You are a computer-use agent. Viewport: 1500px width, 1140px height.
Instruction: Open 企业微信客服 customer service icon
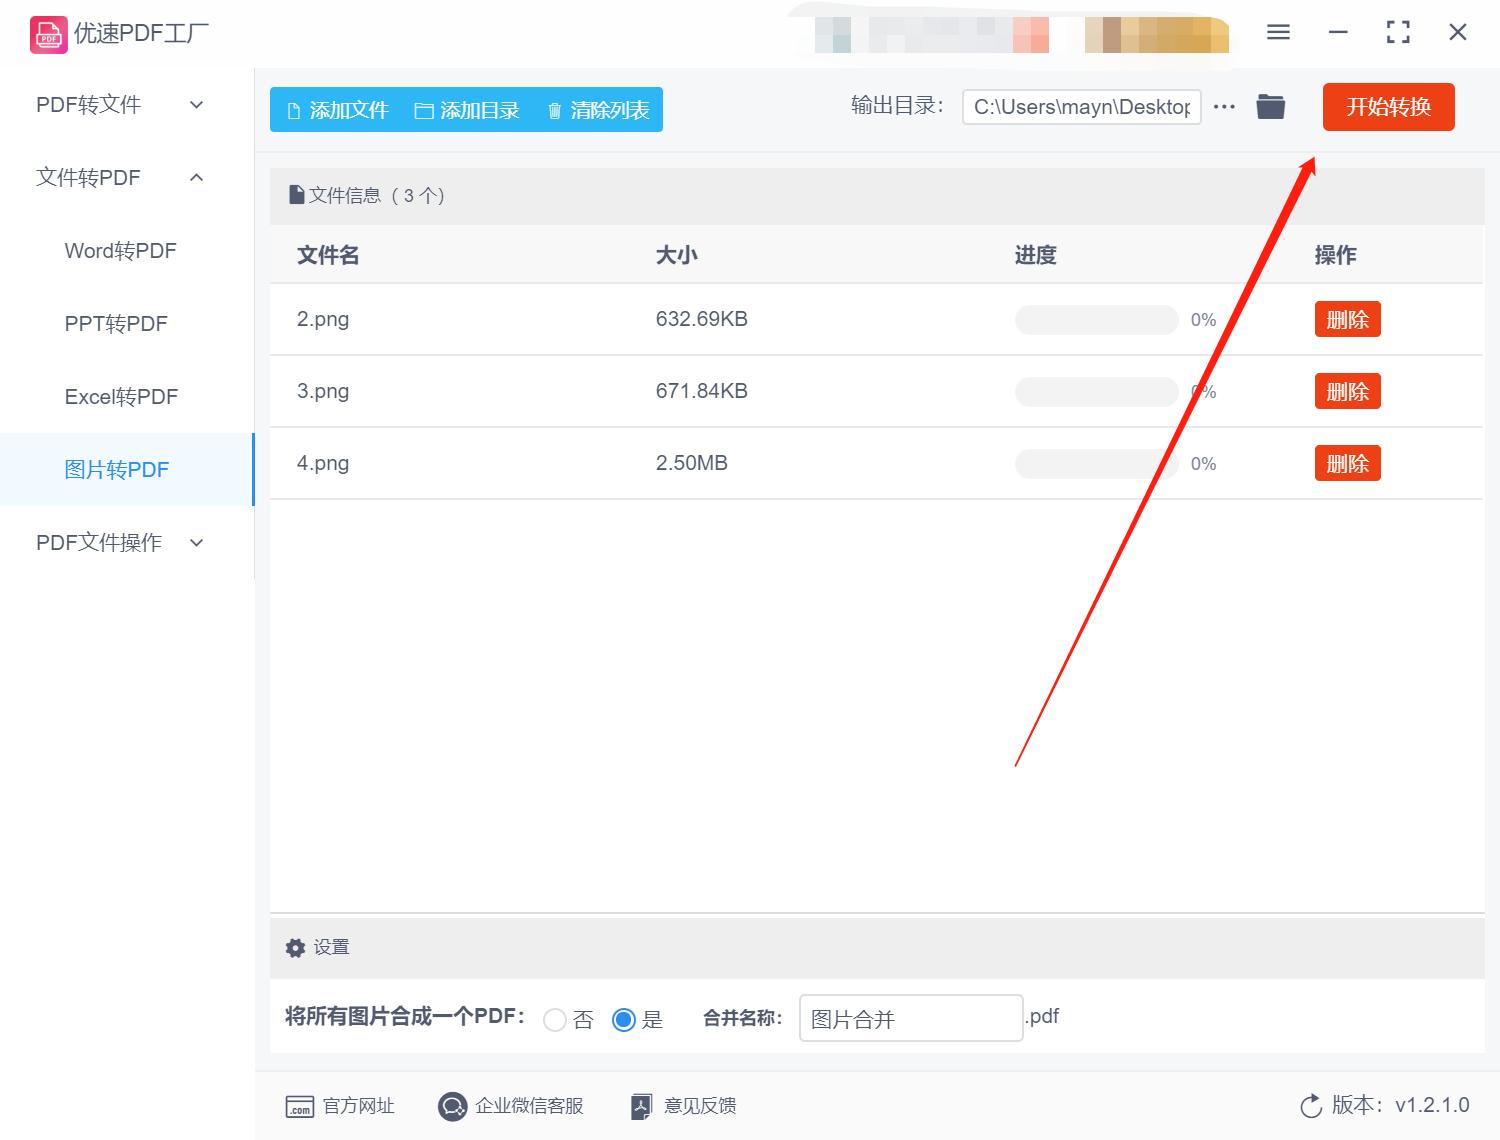coord(451,1106)
